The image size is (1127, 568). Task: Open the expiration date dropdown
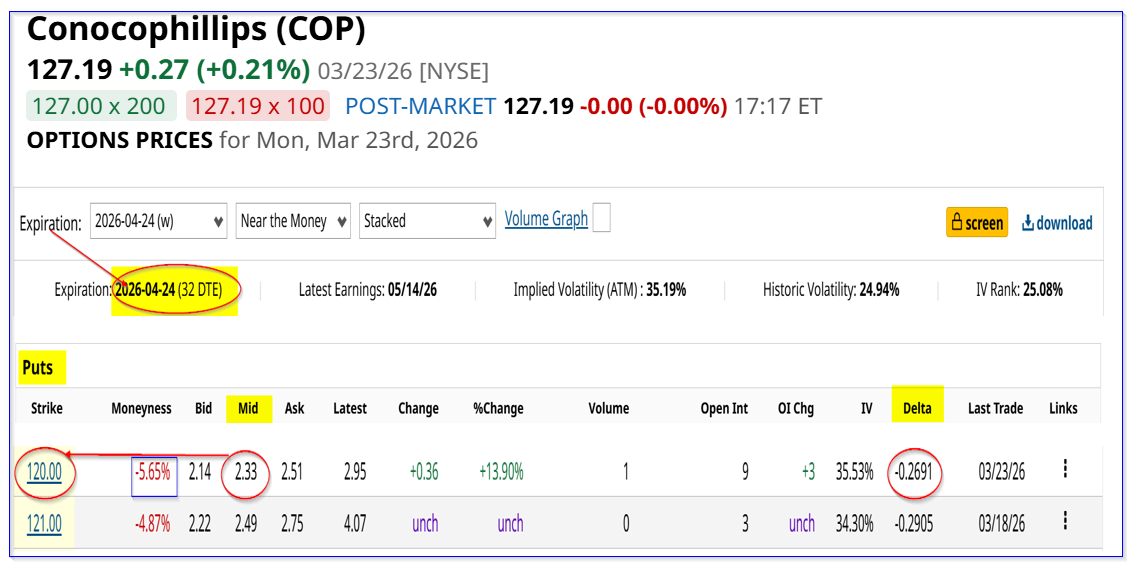tap(158, 221)
